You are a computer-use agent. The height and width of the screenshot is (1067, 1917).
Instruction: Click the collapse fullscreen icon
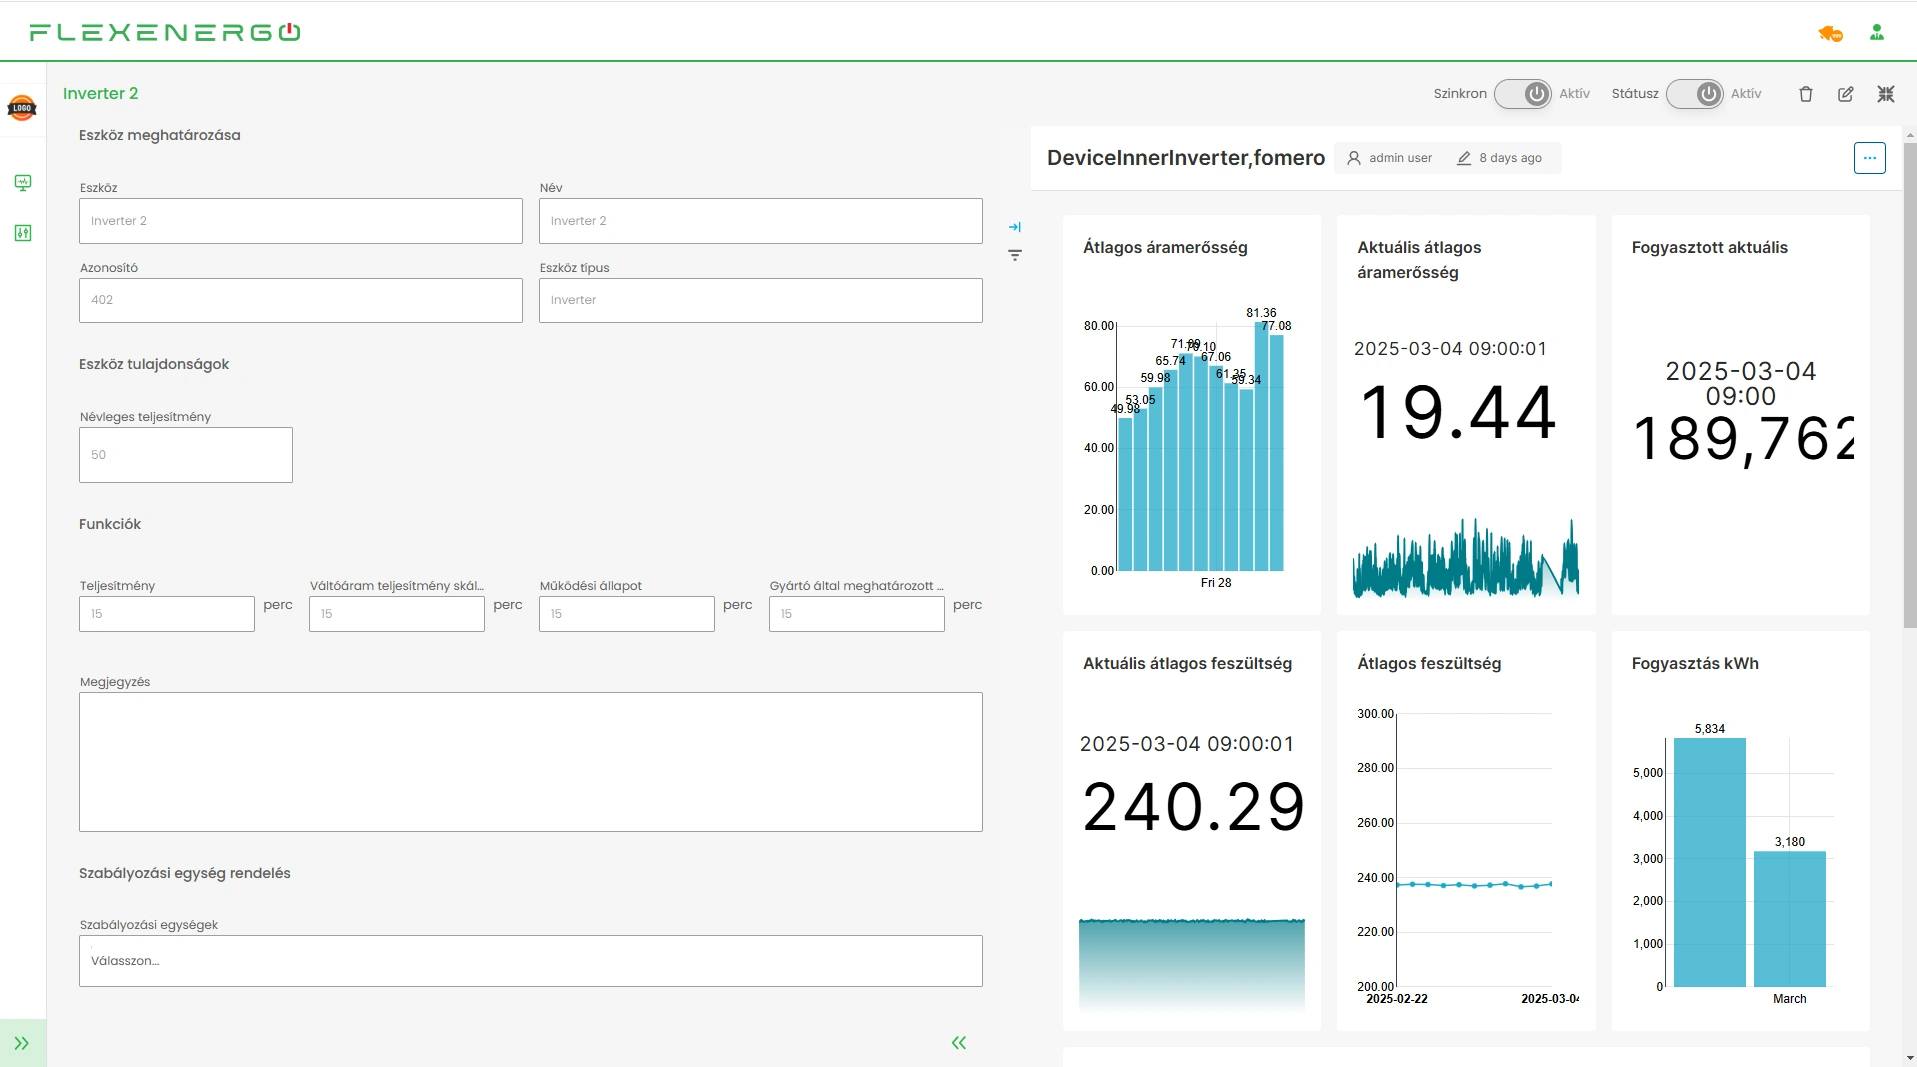click(1885, 94)
